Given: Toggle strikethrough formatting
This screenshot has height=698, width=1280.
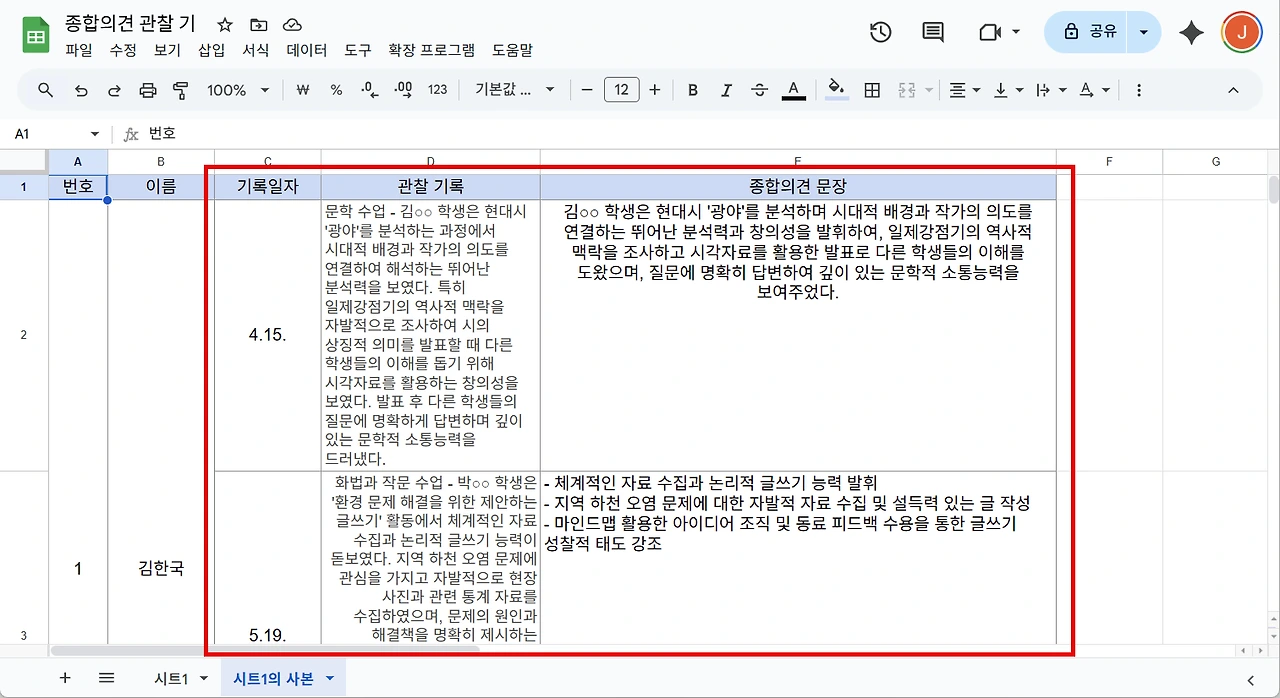Looking at the screenshot, I should (x=760, y=90).
